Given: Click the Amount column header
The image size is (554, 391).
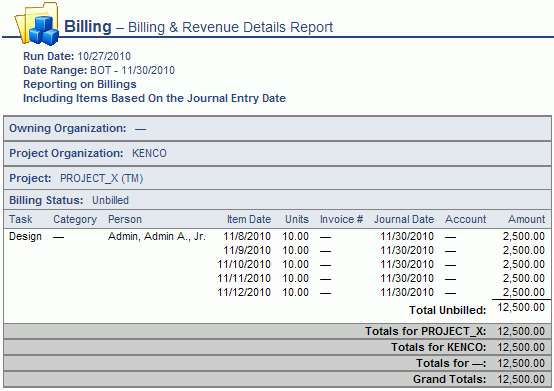Looking at the screenshot, I should [526, 219].
